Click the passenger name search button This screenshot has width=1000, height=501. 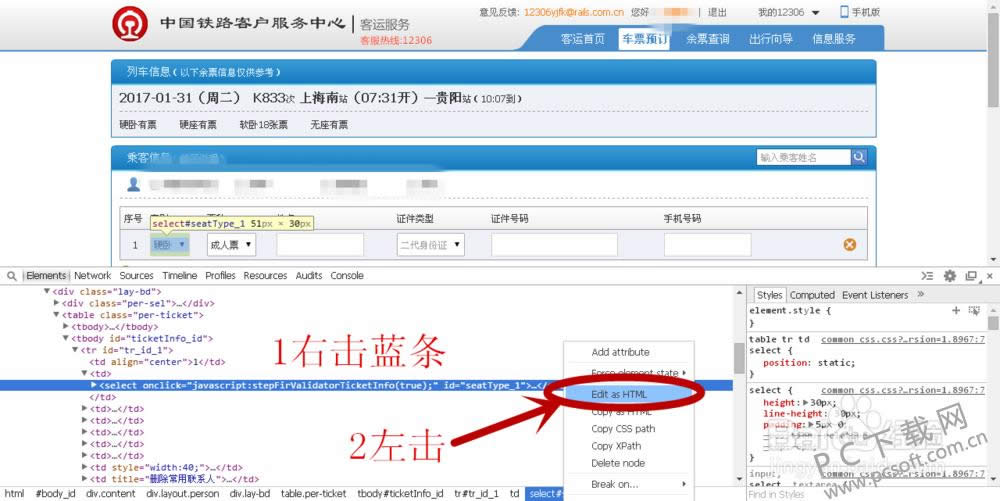pos(859,157)
